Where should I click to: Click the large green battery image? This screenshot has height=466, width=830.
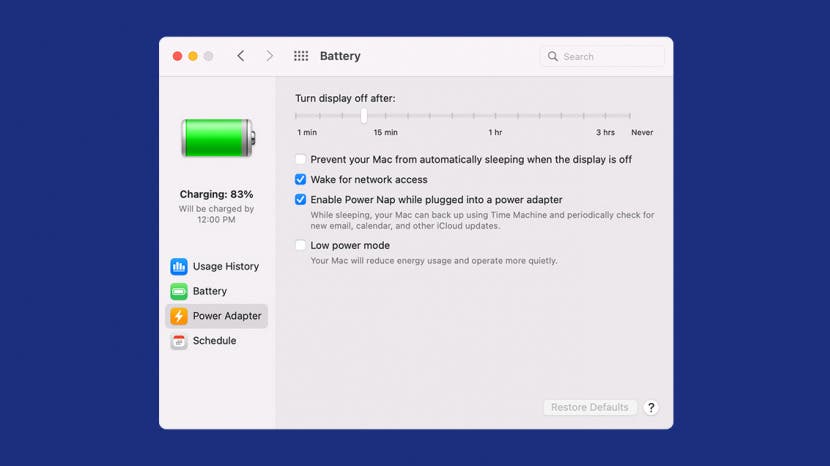point(218,138)
